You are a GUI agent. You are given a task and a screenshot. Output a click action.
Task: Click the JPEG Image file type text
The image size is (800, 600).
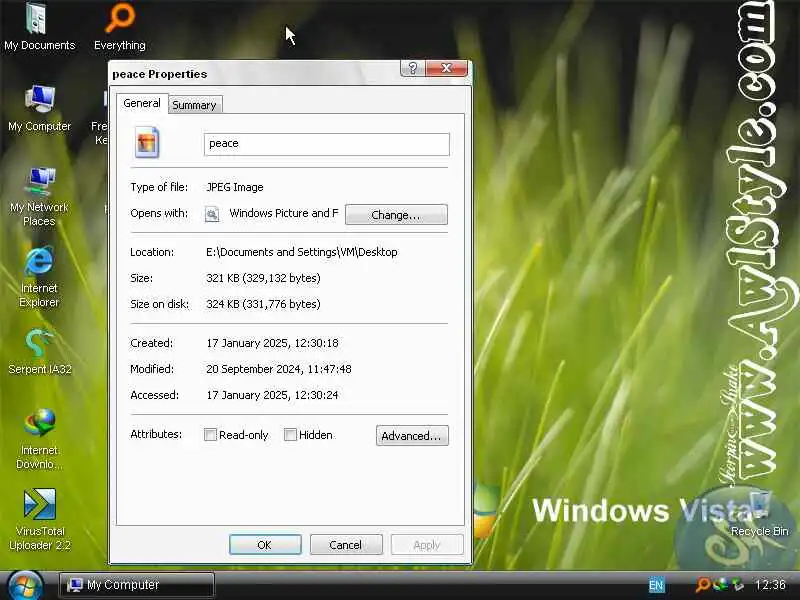[x=235, y=187]
